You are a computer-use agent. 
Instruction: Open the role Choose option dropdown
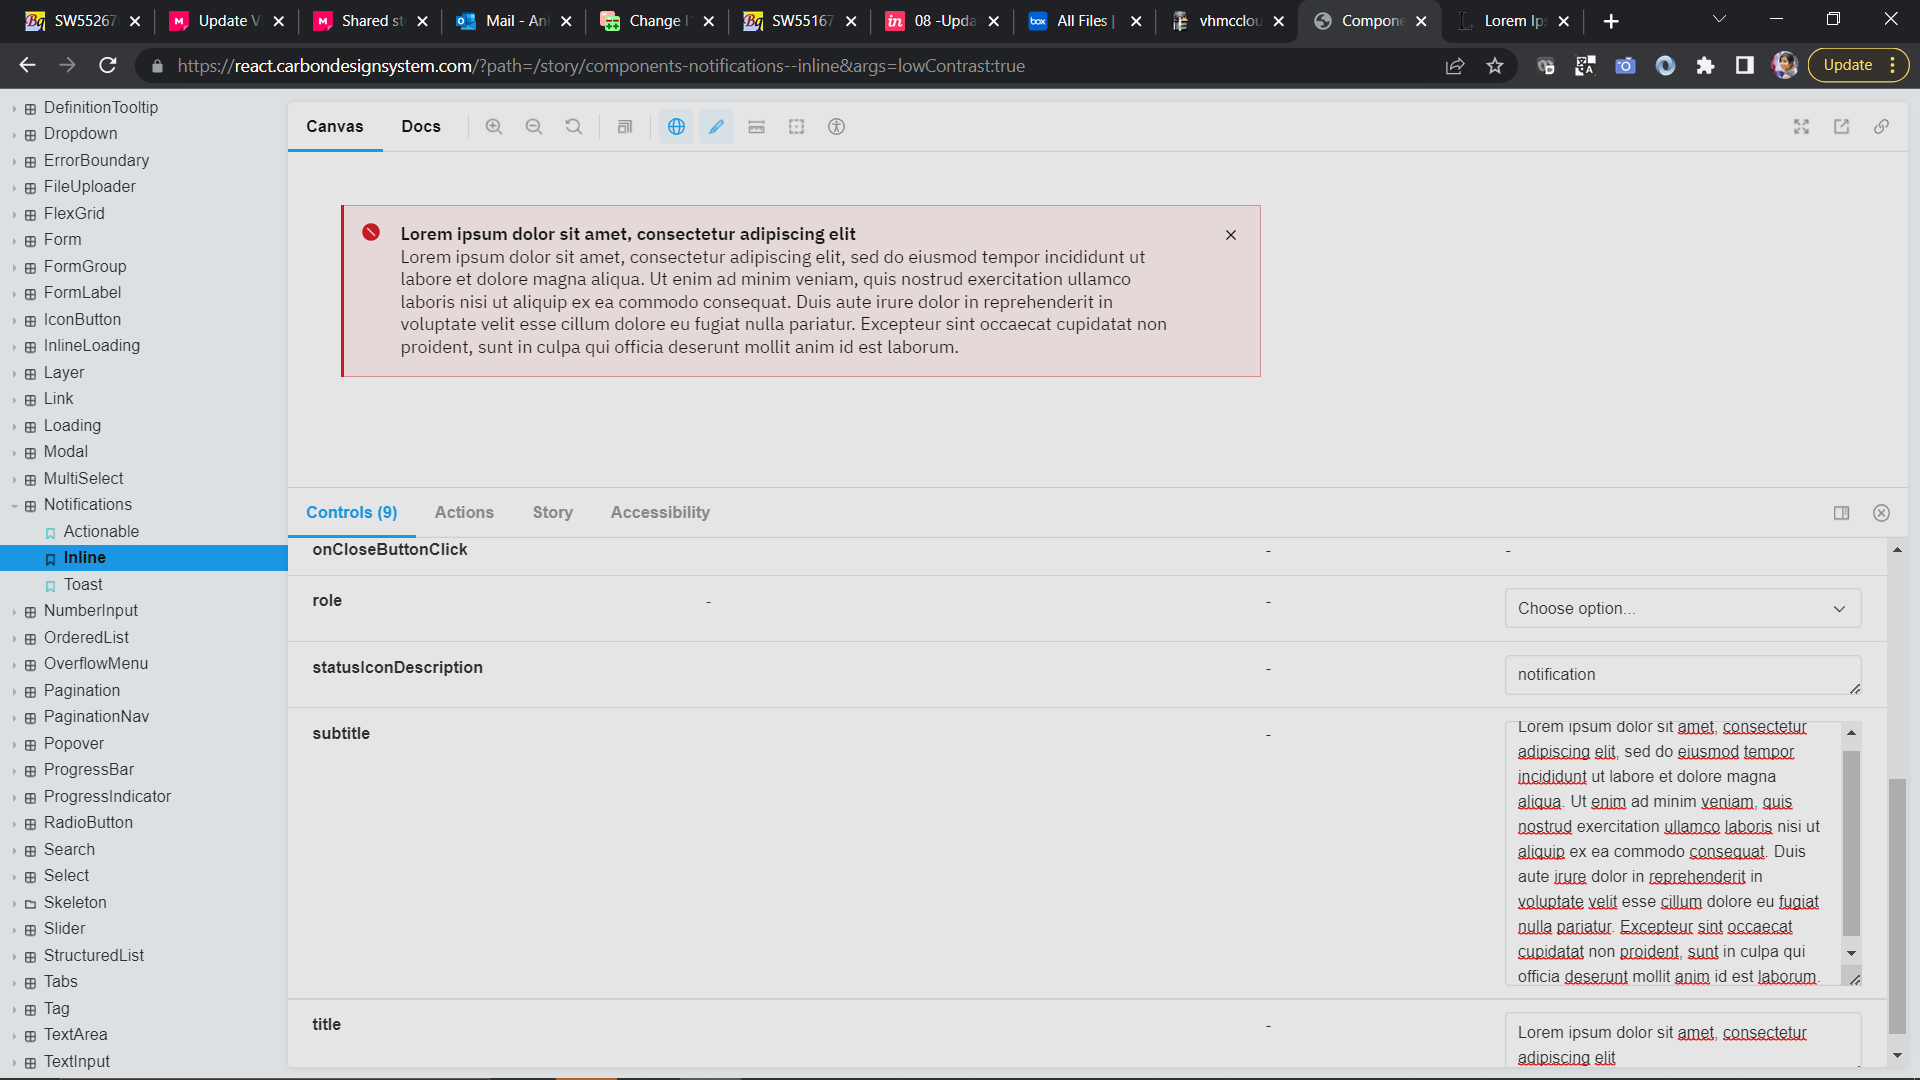(1681, 608)
